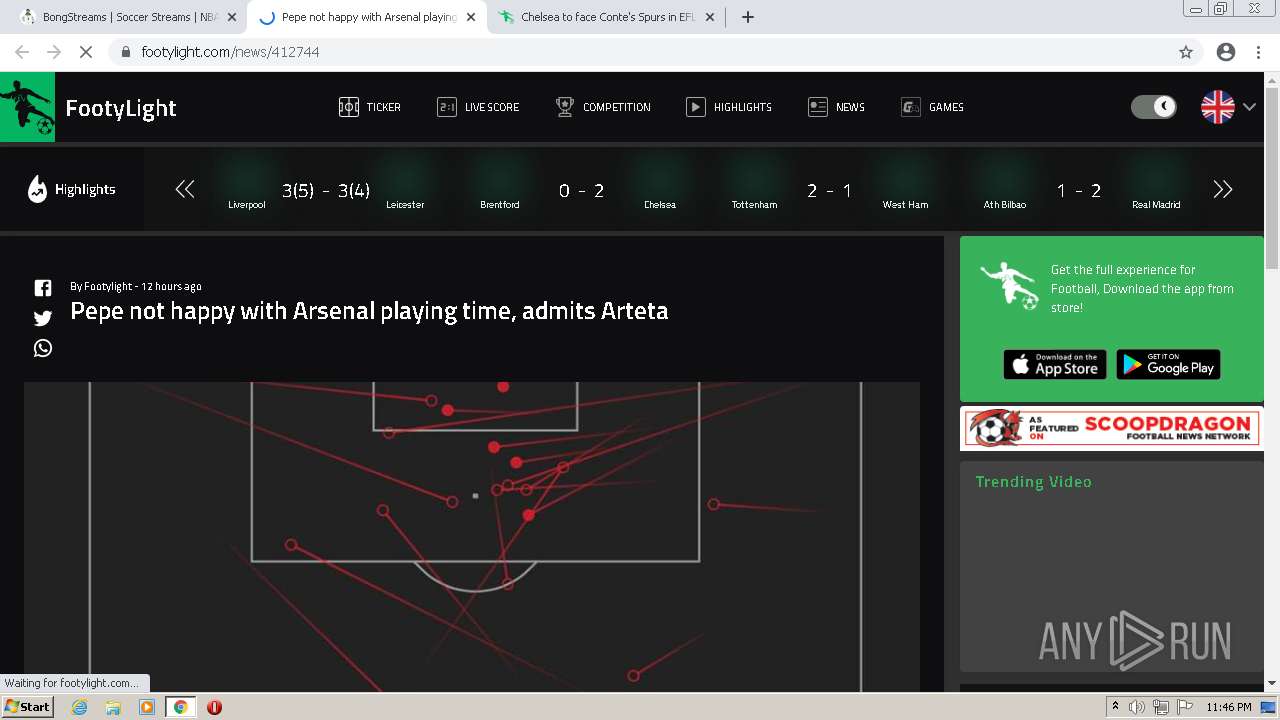Open Ath Bilbao vs Real Madrid highlight
Viewport: 1280px width, 720px height.
(1079, 189)
